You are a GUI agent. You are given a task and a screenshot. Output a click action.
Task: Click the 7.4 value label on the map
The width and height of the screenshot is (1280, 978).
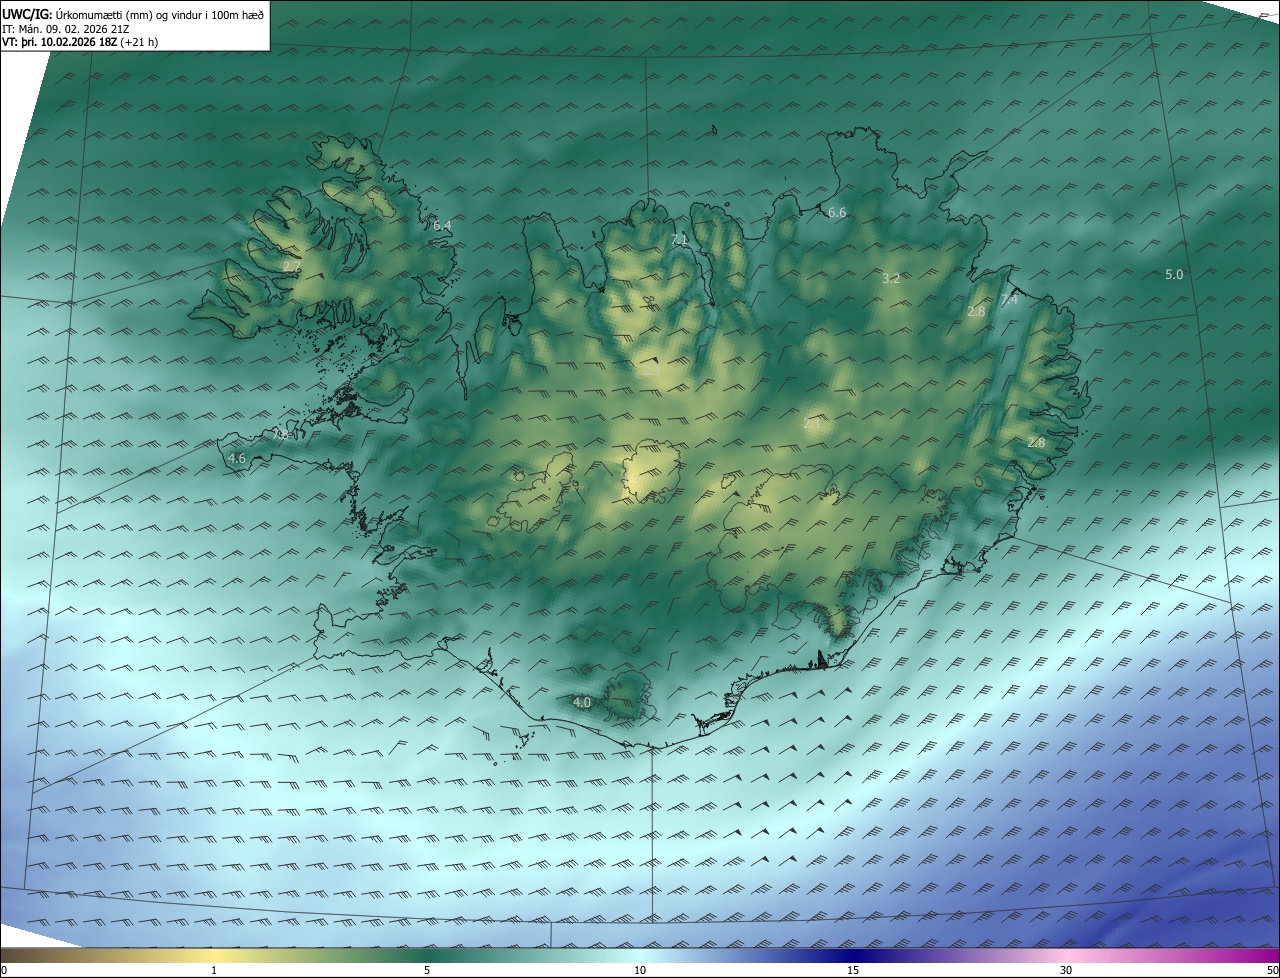point(1009,299)
